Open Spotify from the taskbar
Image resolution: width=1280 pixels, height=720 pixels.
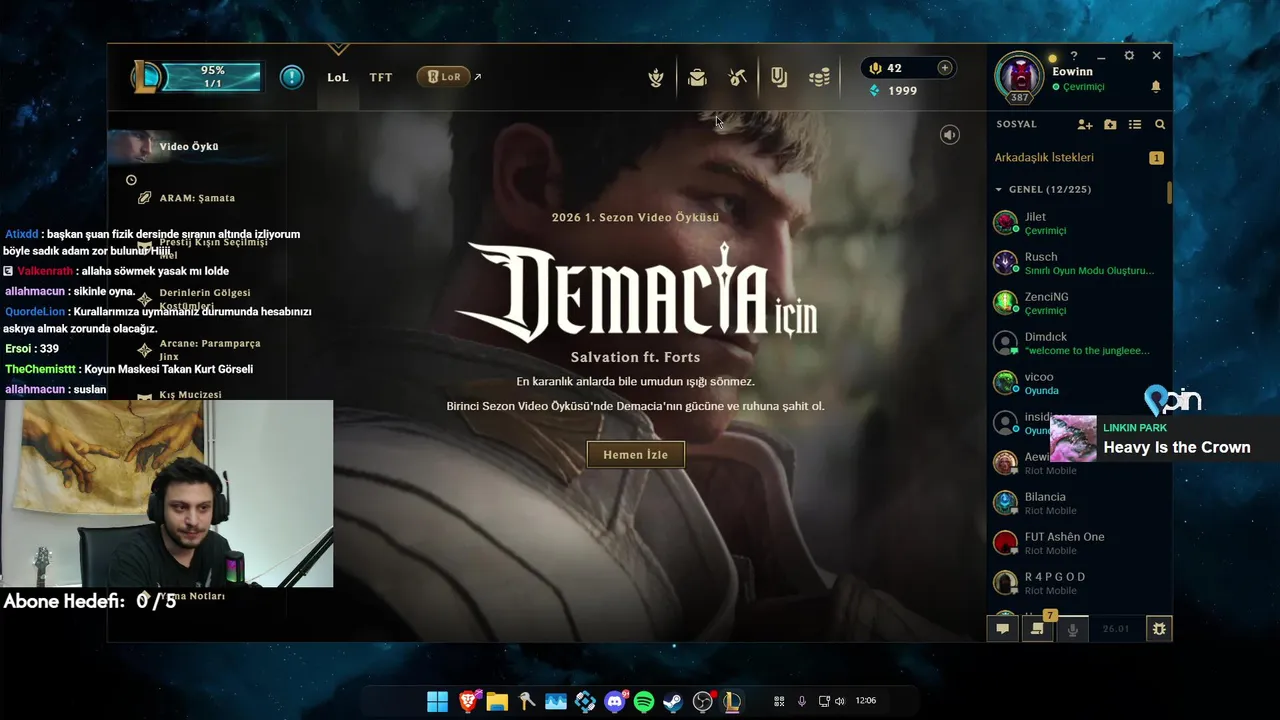click(x=644, y=702)
